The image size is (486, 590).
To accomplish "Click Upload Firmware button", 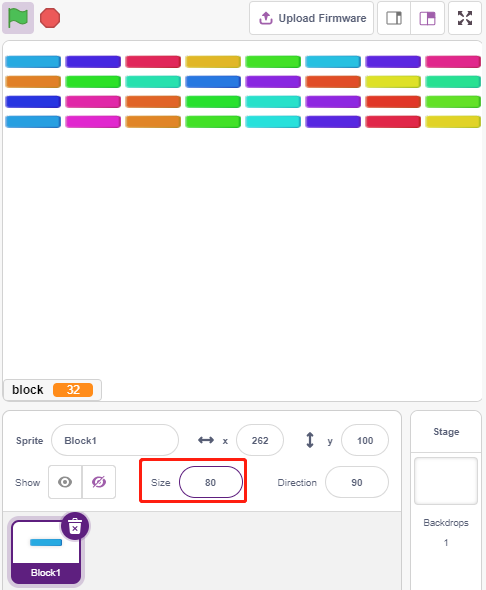I will (x=311, y=18).
